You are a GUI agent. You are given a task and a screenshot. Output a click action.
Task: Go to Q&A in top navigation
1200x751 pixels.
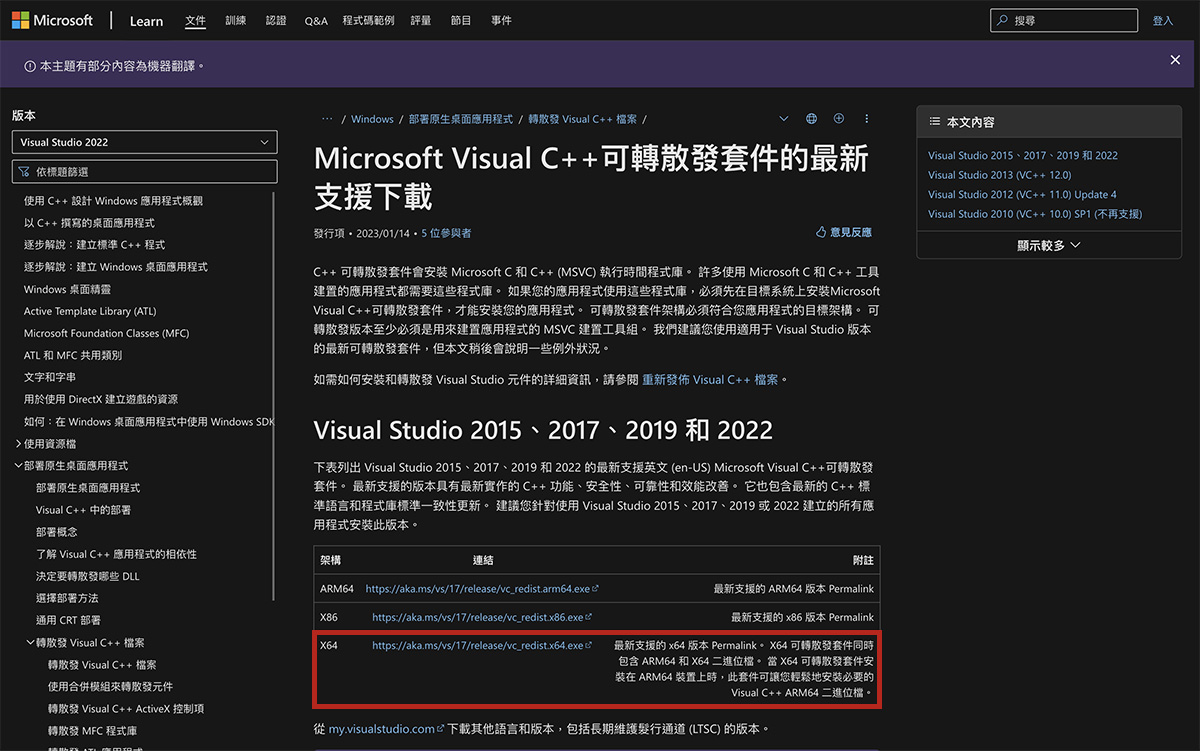pyautogui.click(x=316, y=20)
